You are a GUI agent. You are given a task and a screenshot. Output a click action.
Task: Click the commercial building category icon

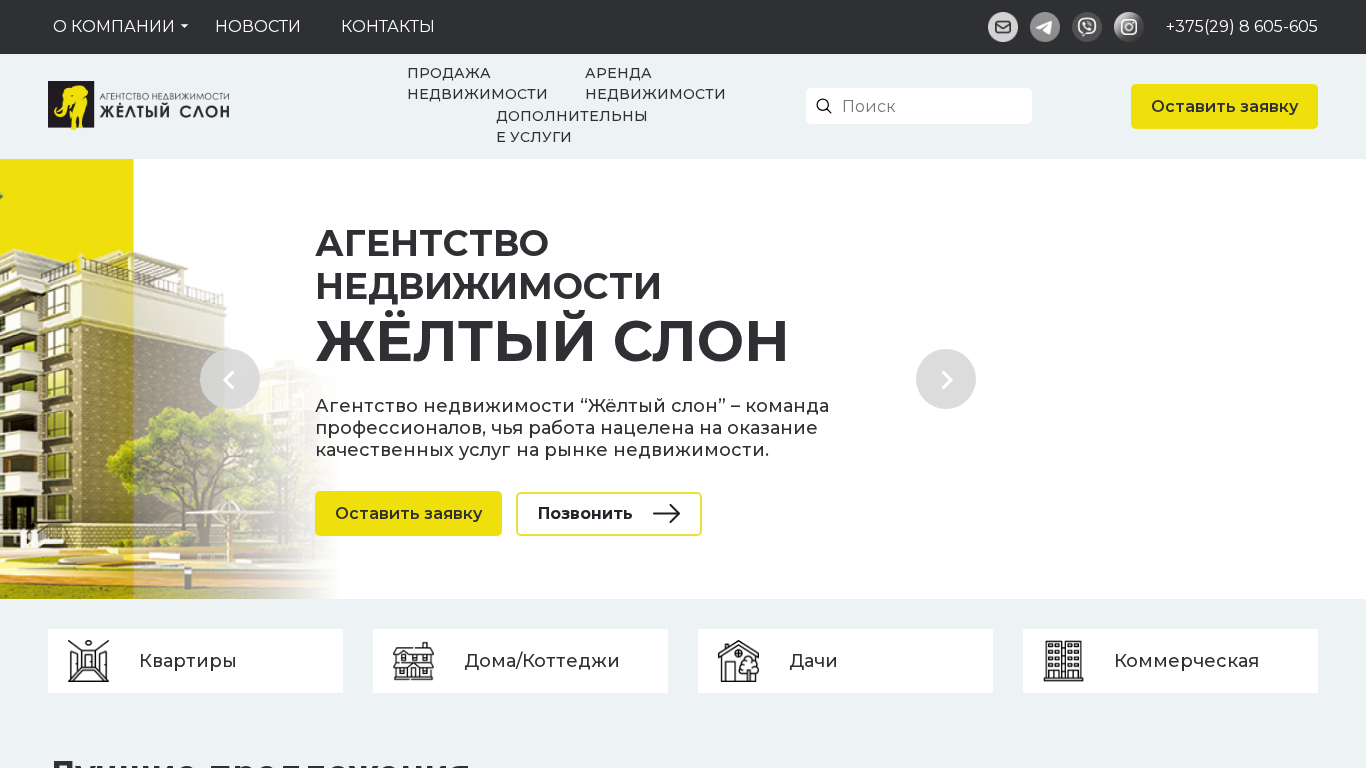1063,661
